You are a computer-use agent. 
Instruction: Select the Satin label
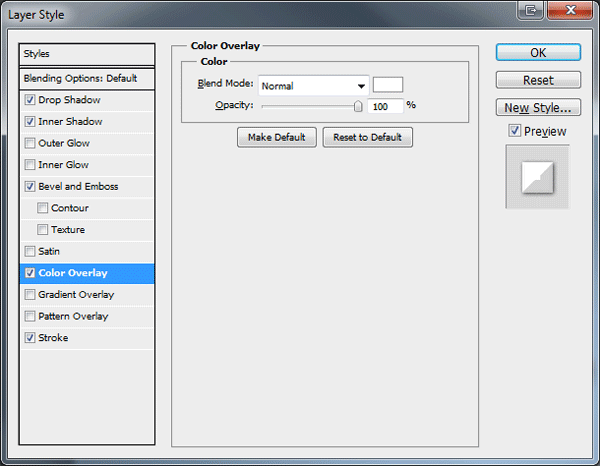point(49,251)
